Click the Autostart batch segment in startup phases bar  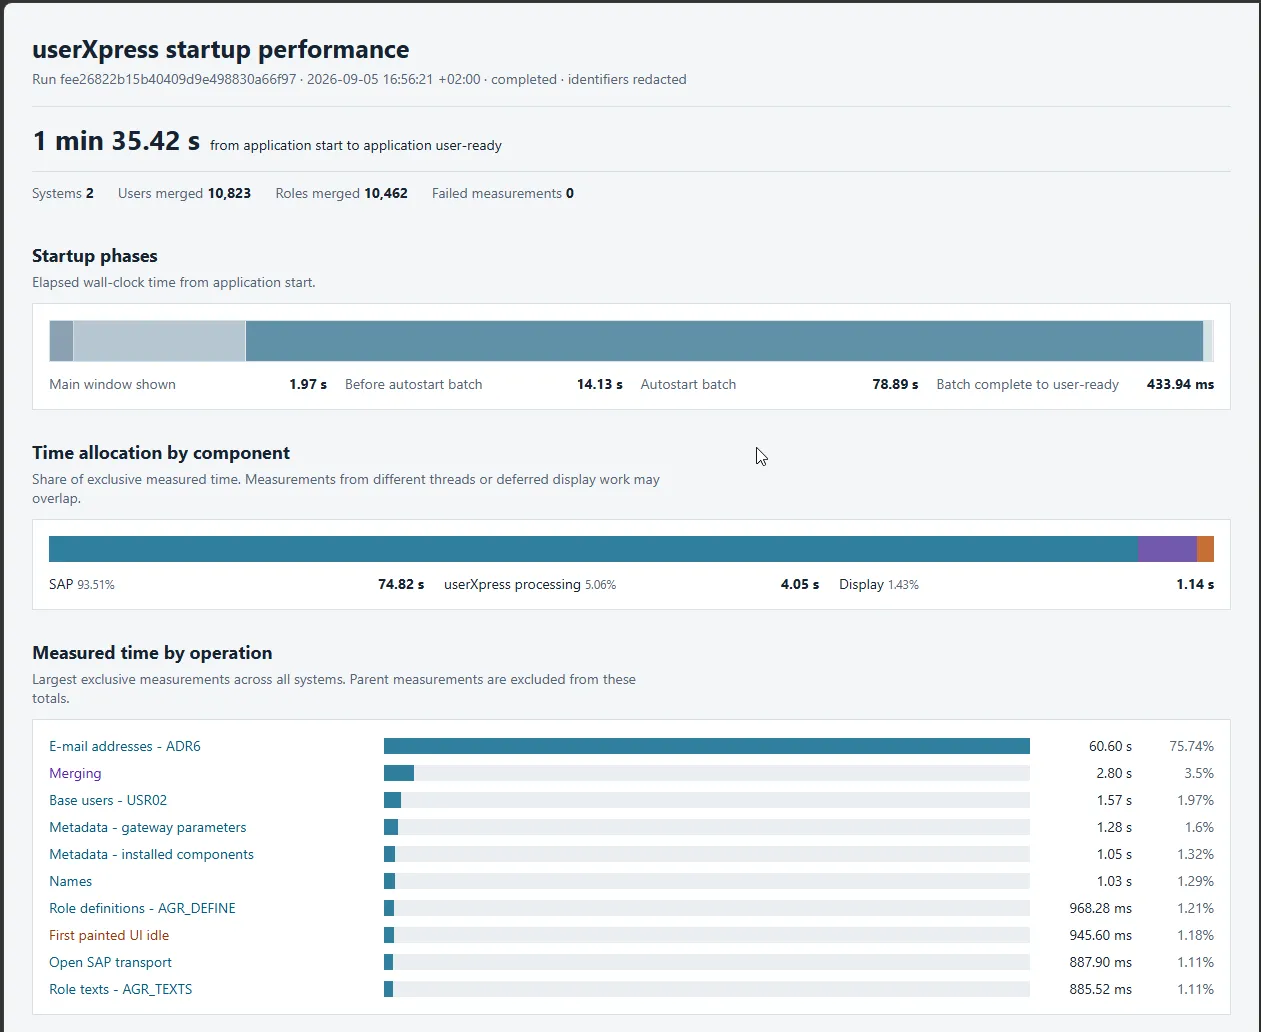(x=724, y=341)
